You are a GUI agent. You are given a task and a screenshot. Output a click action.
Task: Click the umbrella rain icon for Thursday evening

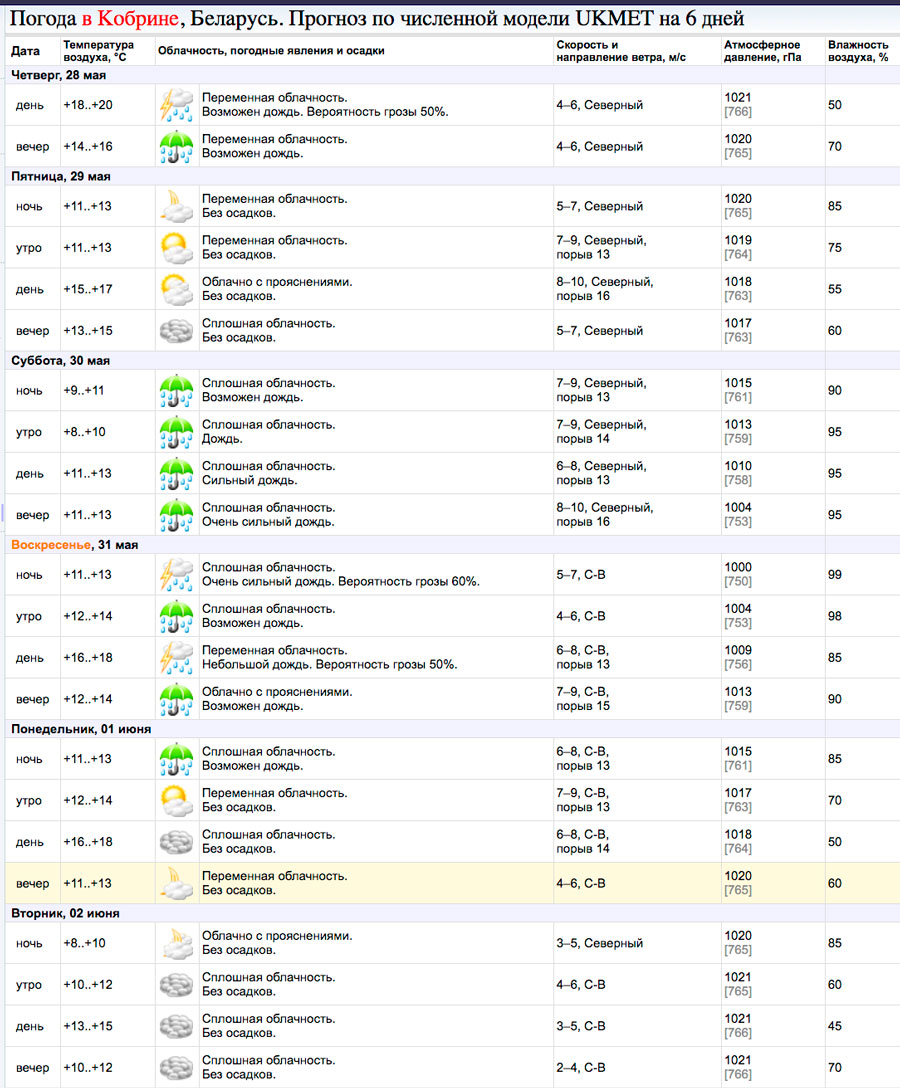[177, 147]
